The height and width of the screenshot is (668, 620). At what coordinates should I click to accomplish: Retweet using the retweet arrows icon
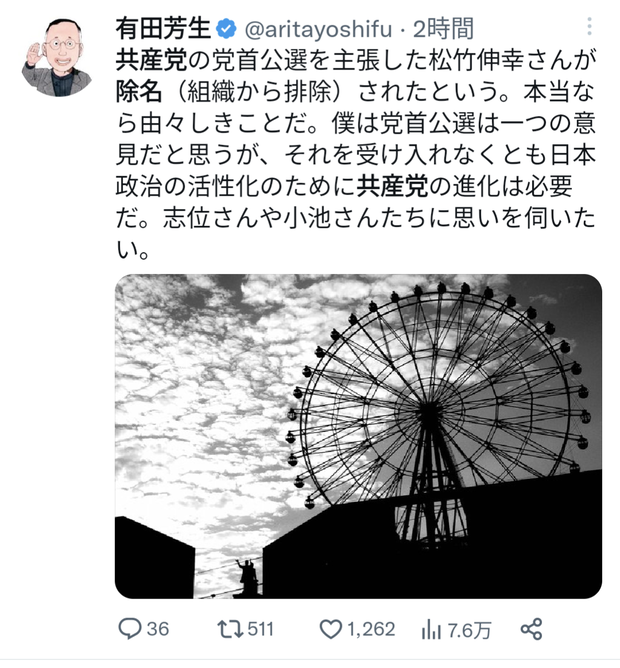click(x=230, y=629)
